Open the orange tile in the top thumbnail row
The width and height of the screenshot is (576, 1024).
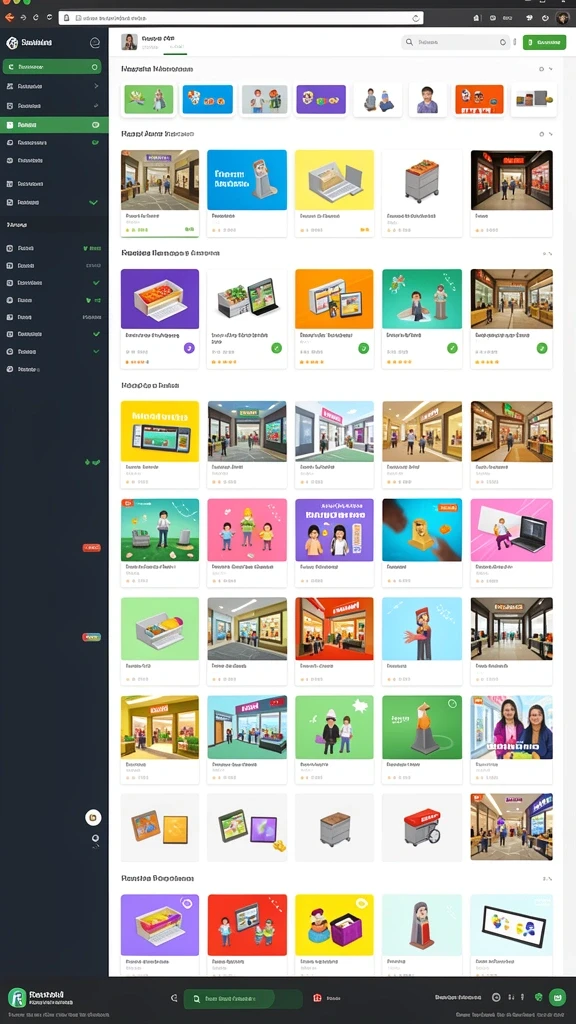pyautogui.click(x=479, y=99)
